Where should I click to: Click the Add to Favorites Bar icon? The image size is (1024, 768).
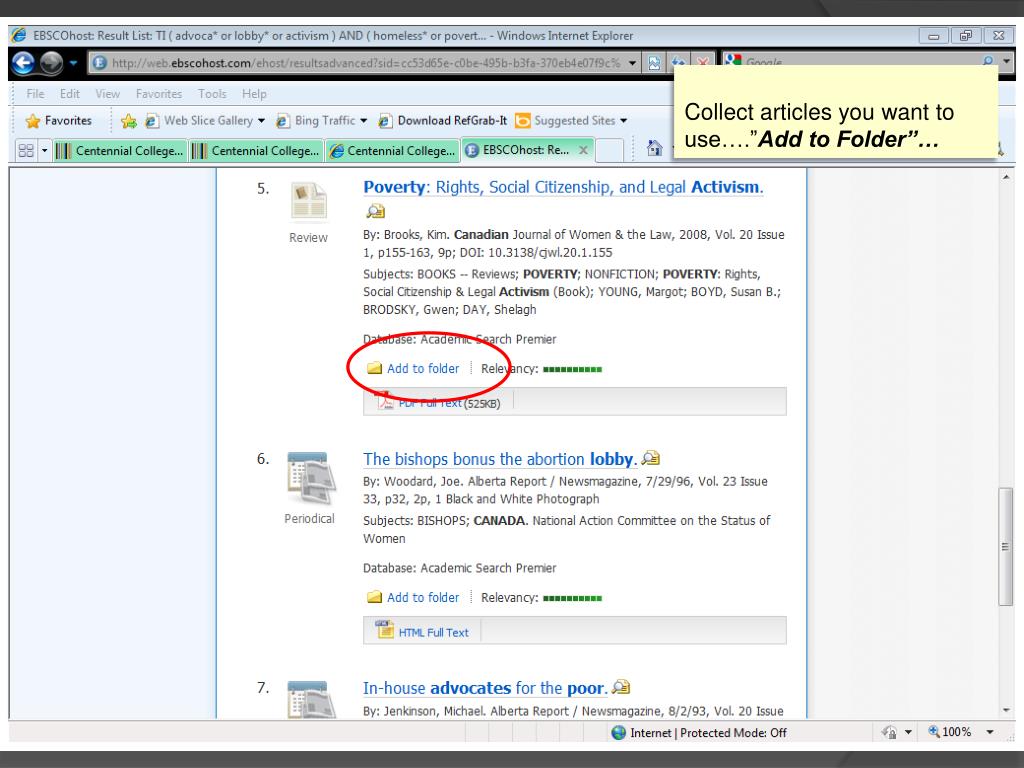129,121
